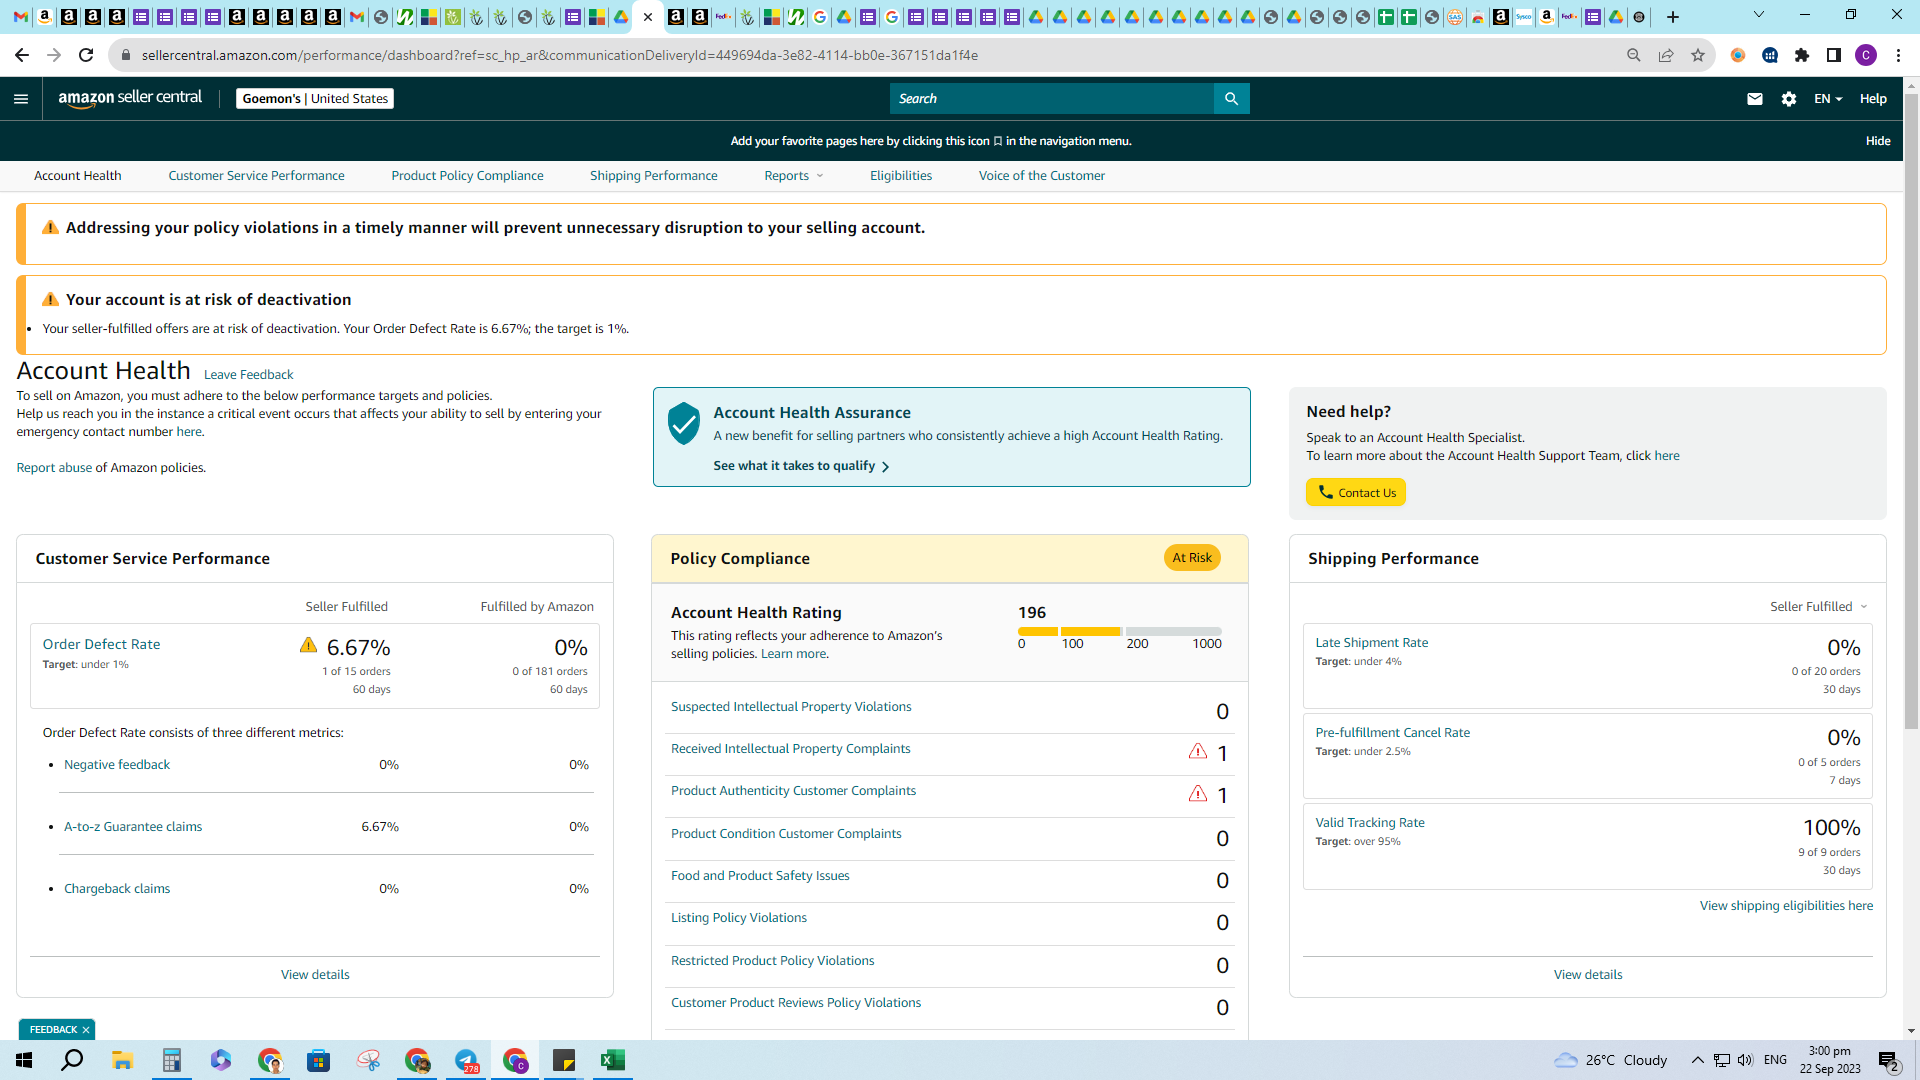Open Excel from the taskbar
This screenshot has width=1920, height=1080.
(612, 1060)
